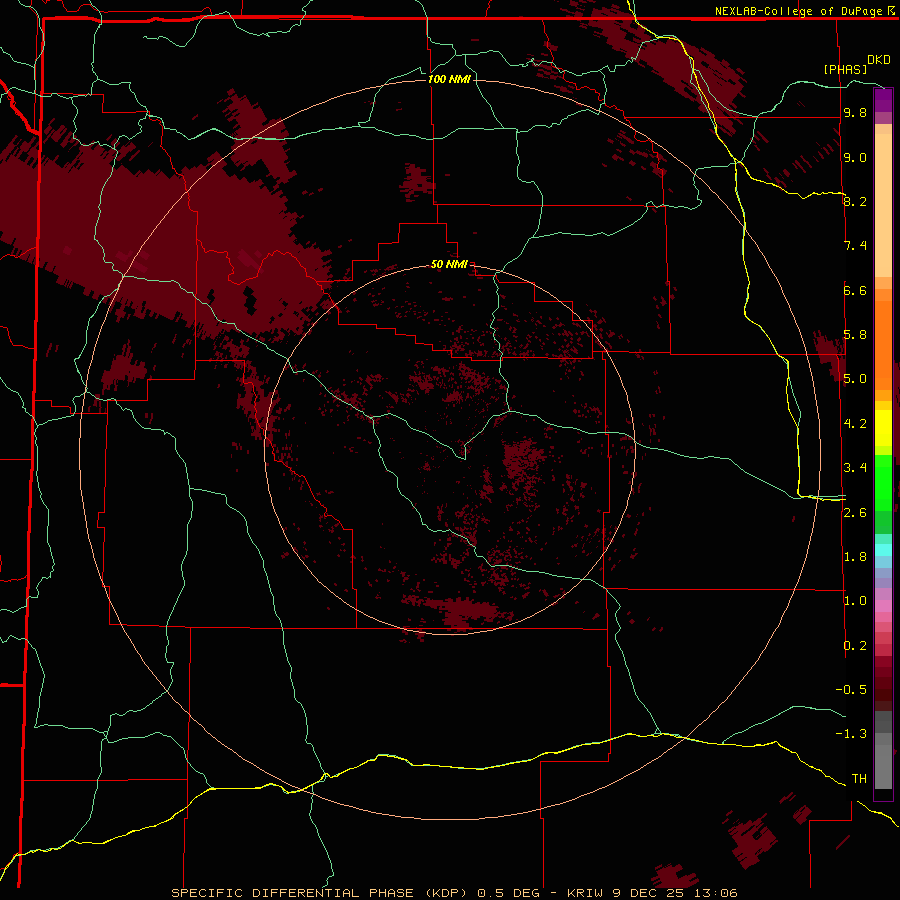Pick the bright green band in the legend
Image resolution: width=900 pixels, height=900 pixels.
tap(883, 483)
